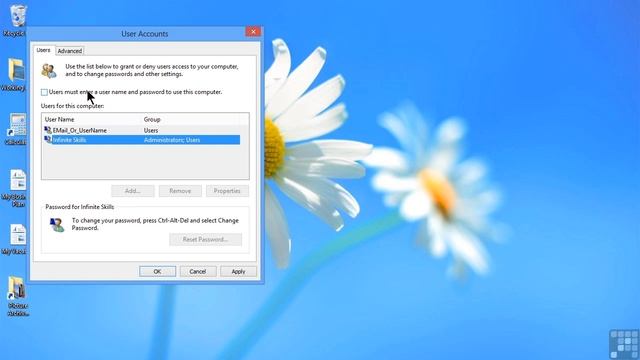The height and width of the screenshot is (360, 640).
Task: Cancel the User Accounts dialog
Action: [x=198, y=271]
